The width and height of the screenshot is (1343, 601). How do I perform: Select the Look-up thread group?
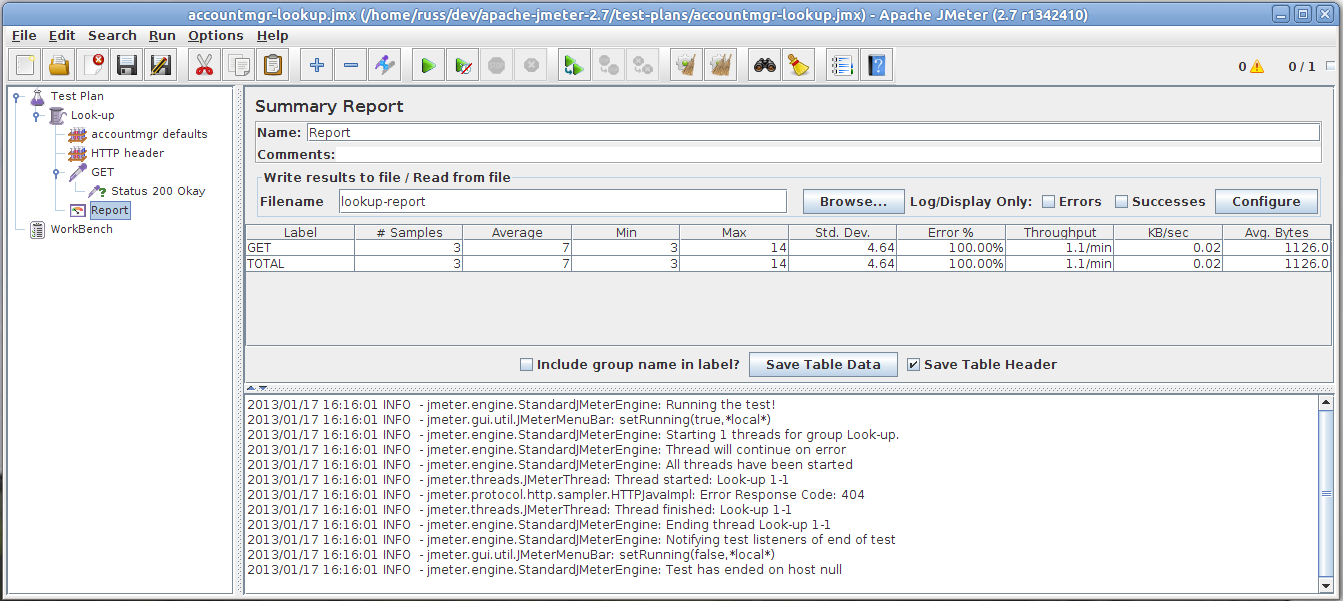tap(92, 116)
